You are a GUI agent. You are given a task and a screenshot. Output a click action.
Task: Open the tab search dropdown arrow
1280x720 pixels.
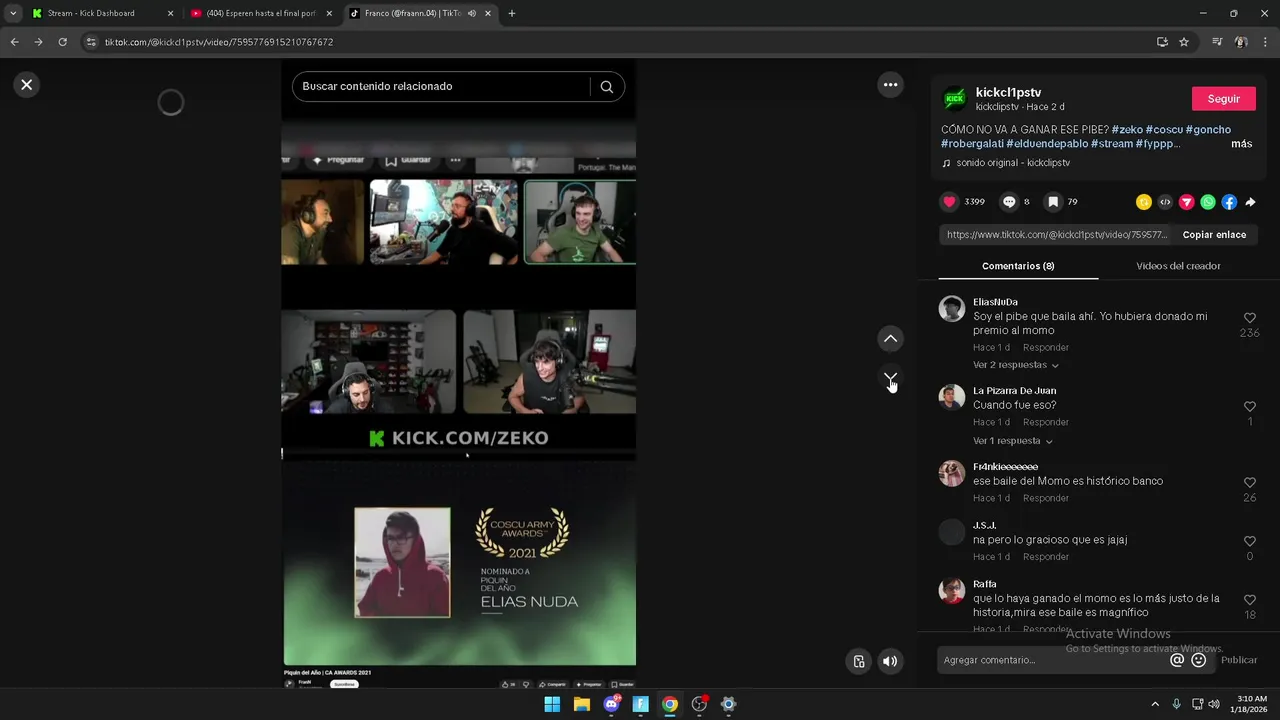tap(13, 14)
